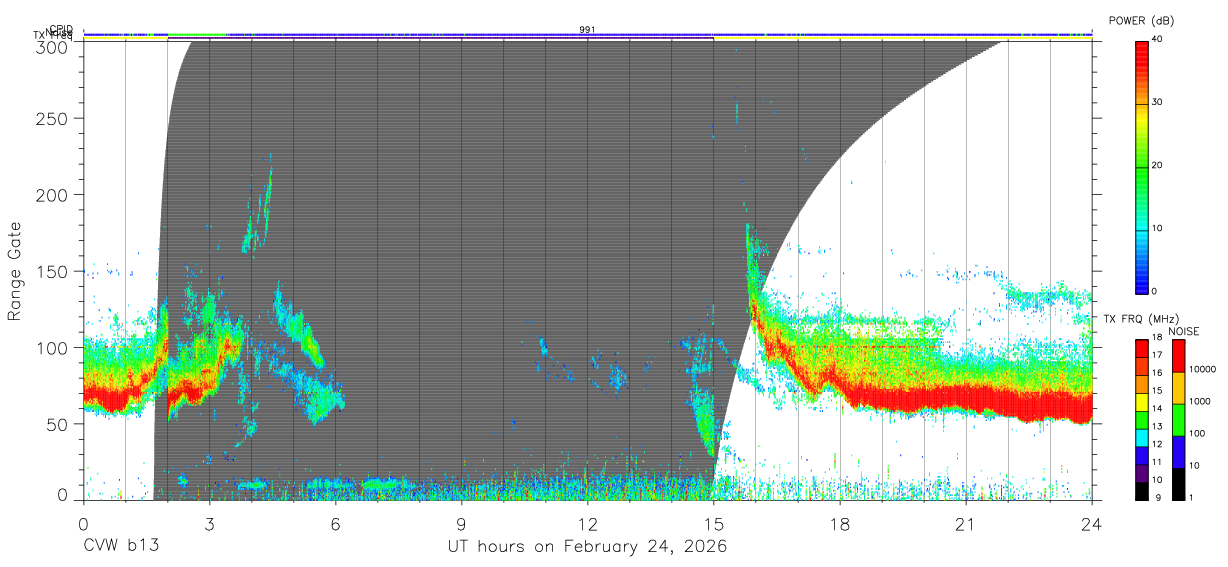Image resolution: width=1228 pixels, height=567 pixels.
Task: Click the 40 label on power scale
Action: coord(1157,40)
